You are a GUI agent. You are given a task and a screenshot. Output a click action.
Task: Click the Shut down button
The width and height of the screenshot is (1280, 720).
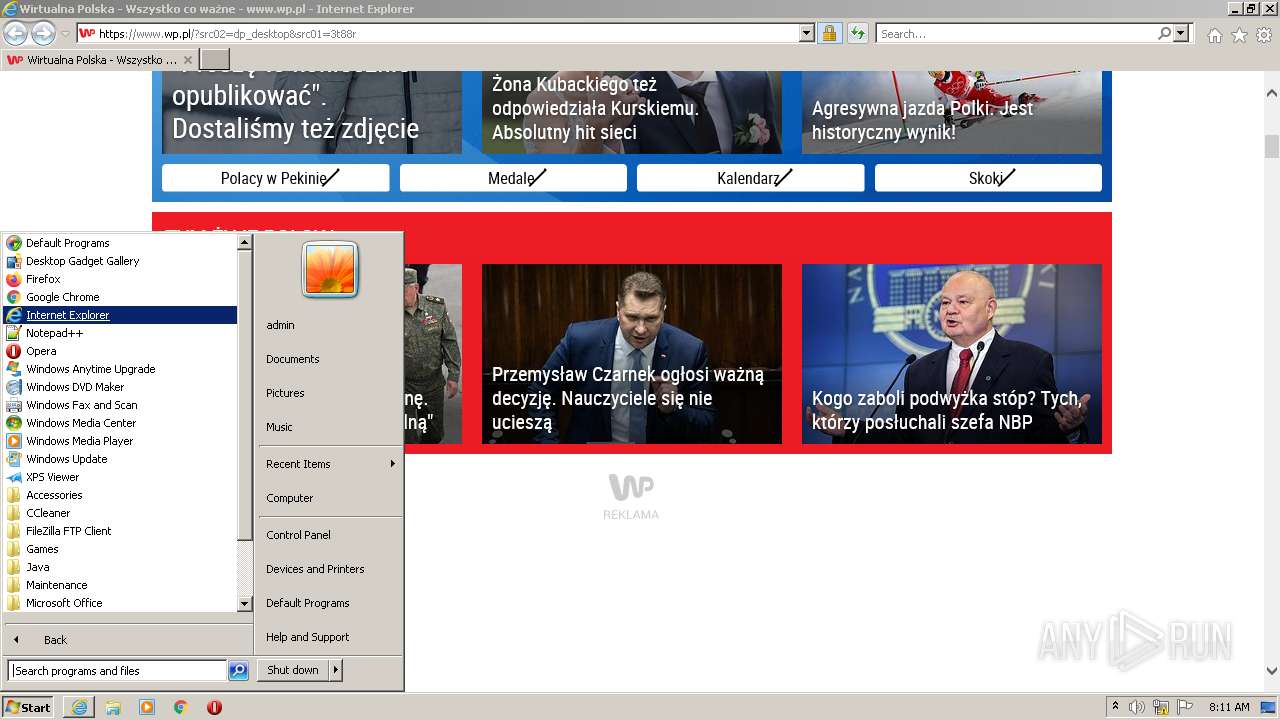293,670
